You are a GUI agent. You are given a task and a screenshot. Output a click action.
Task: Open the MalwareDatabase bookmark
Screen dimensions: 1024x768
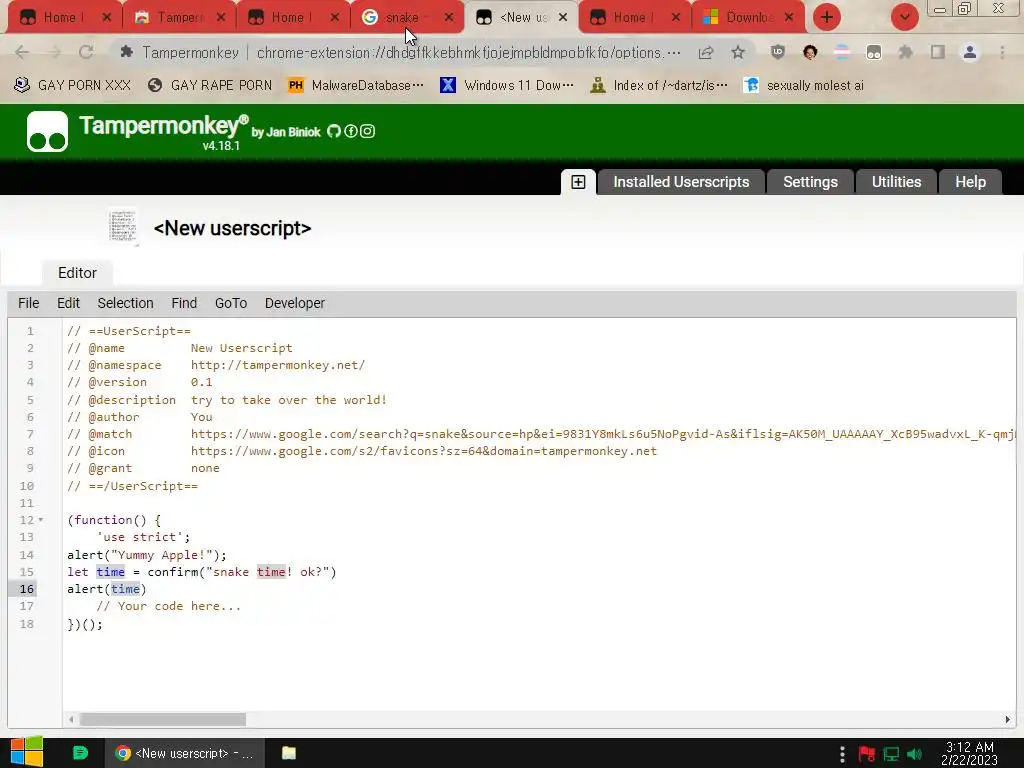pos(356,86)
